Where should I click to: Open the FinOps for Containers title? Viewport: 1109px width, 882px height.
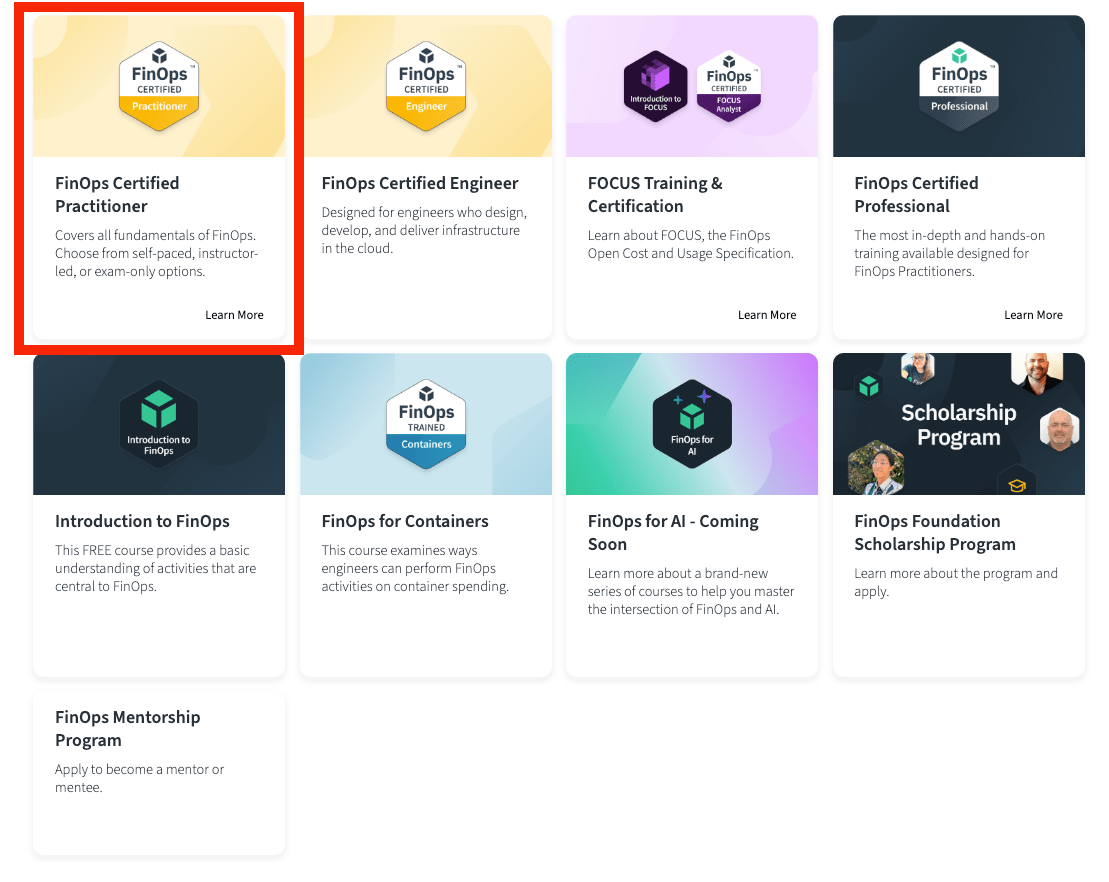pos(405,521)
